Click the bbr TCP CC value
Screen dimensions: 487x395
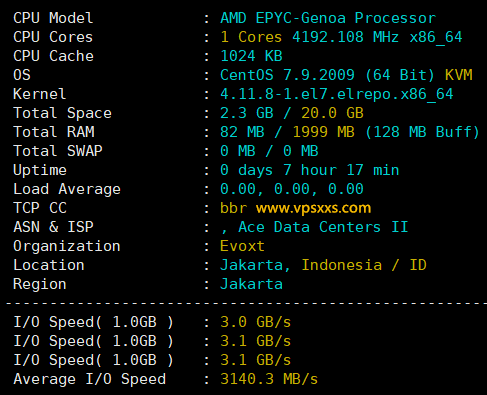tap(233, 208)
